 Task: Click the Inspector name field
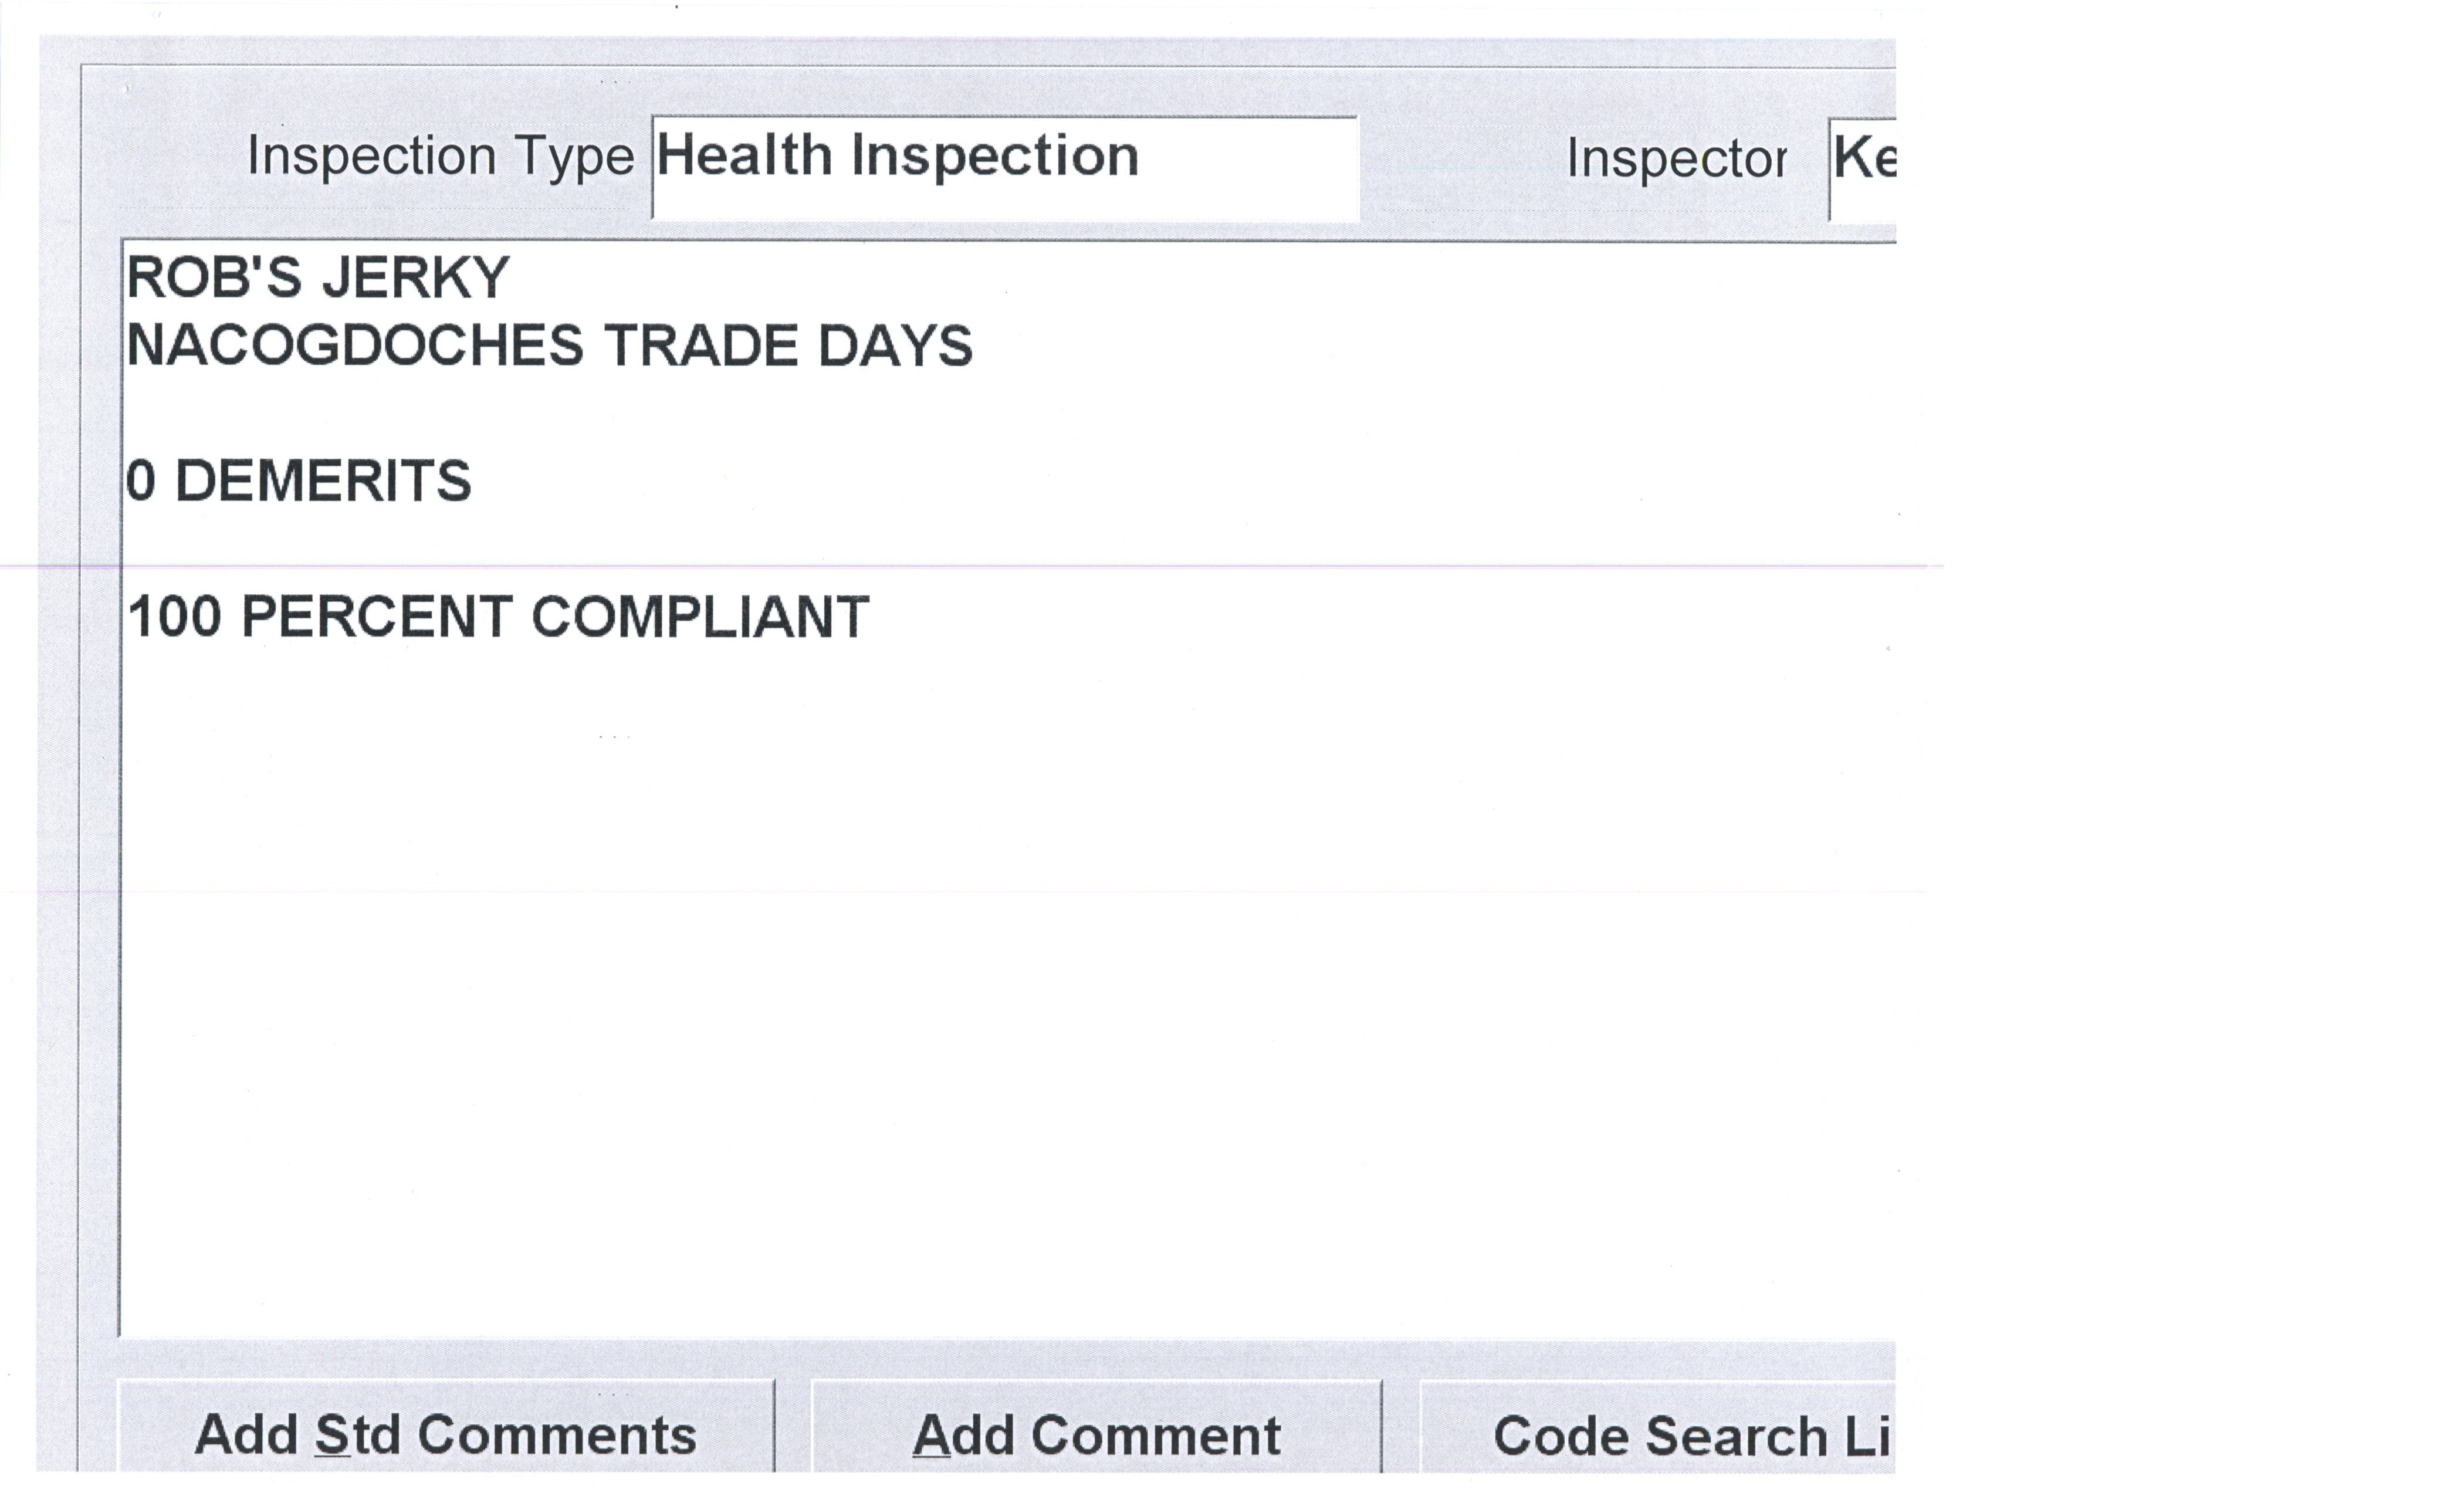[x=1863, y=165]
